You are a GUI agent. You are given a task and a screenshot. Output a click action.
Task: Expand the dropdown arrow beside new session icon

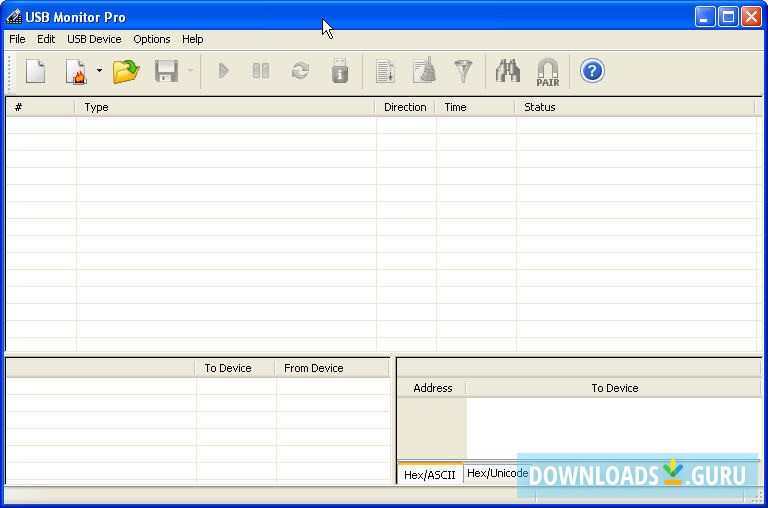99,71
